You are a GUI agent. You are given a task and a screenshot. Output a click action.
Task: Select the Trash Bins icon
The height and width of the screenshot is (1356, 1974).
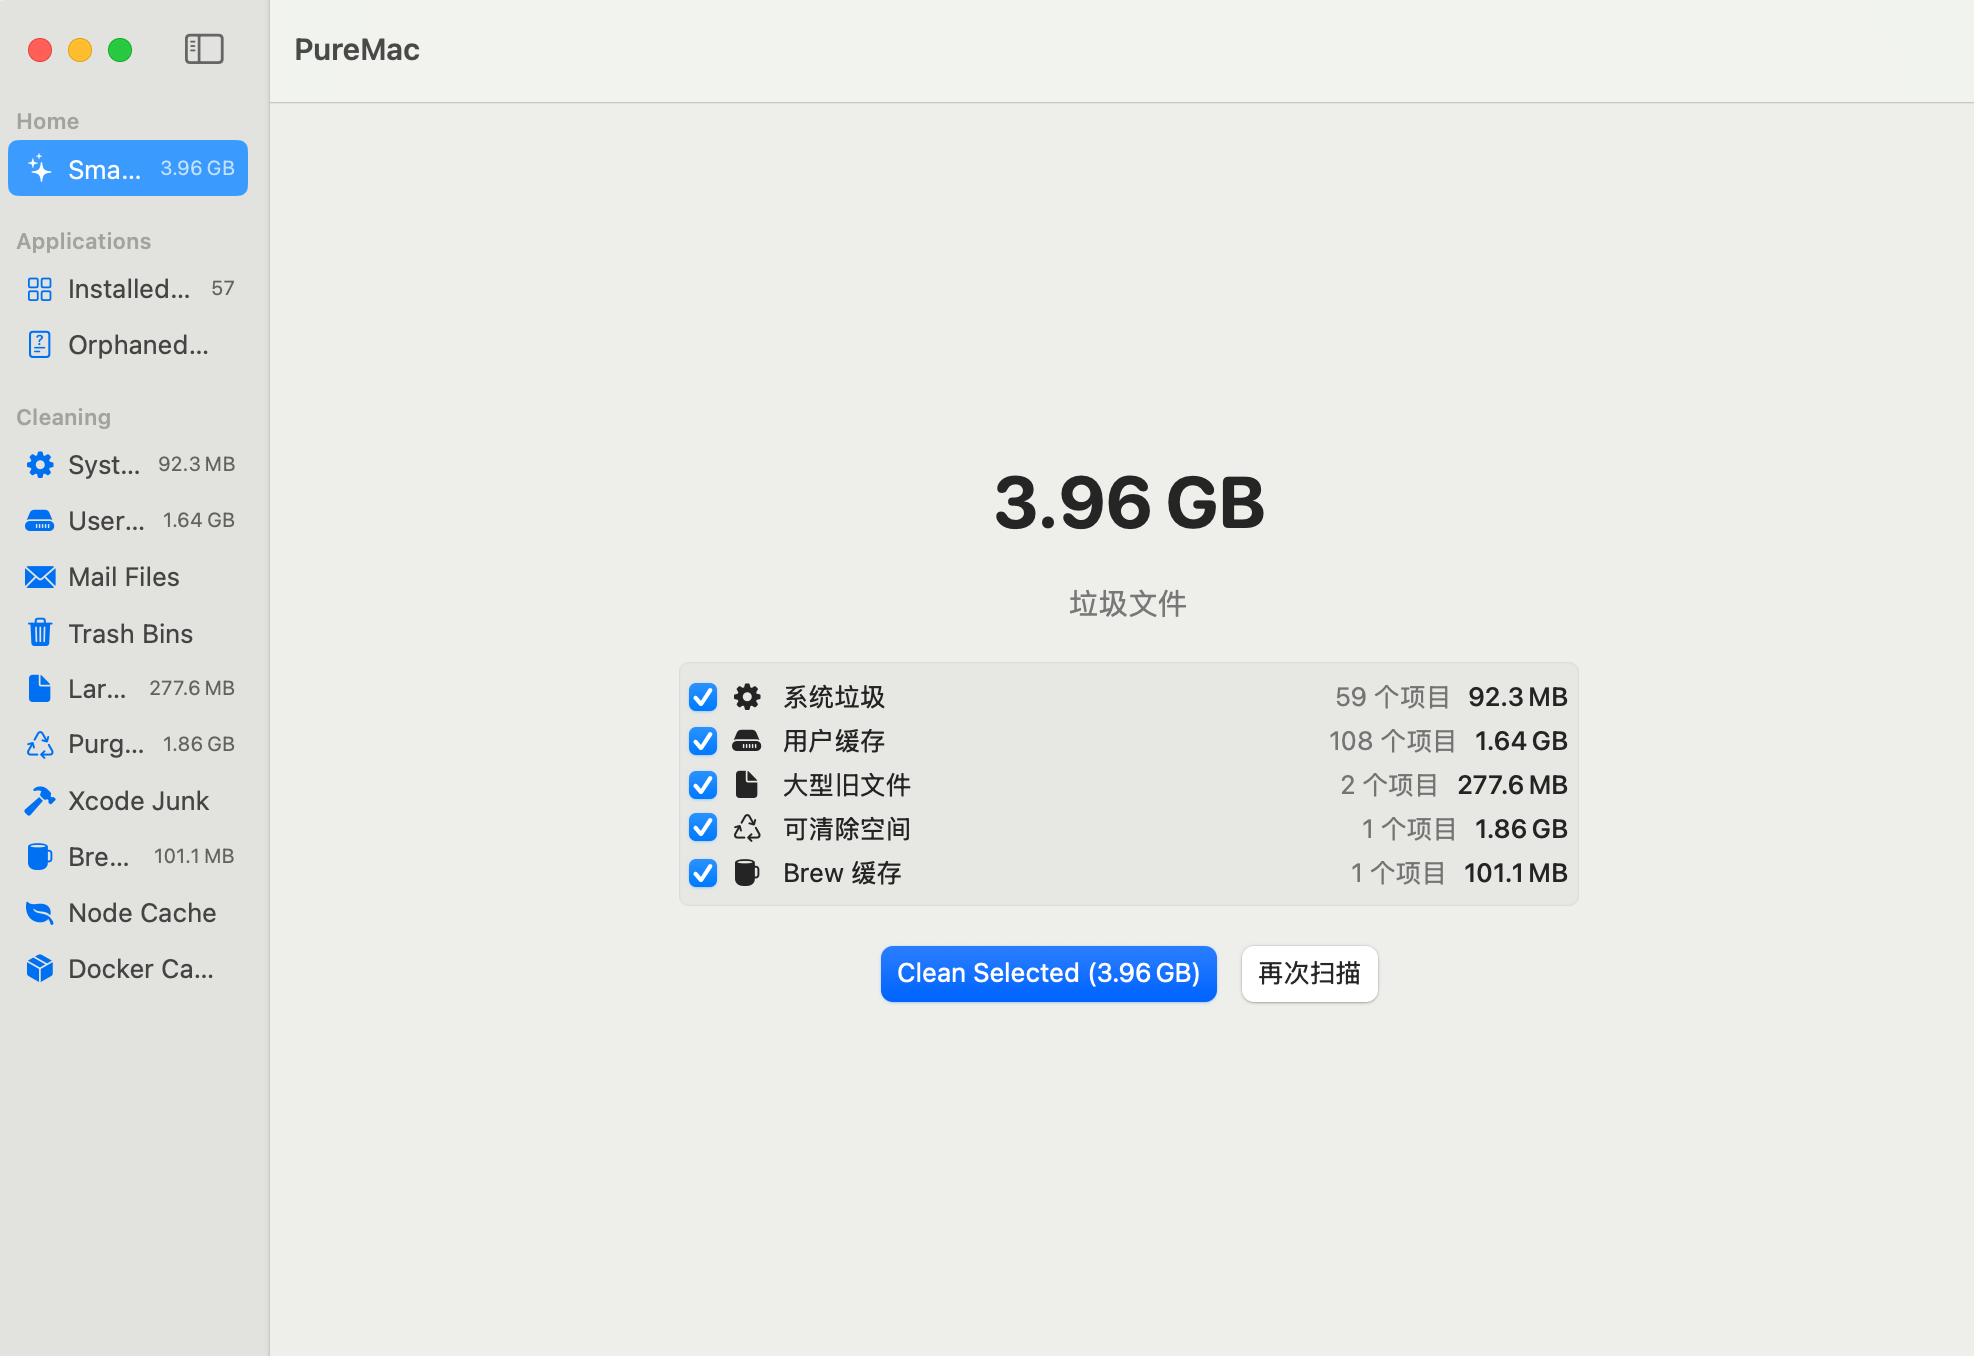pyautogui.click(x=40, y=632)
